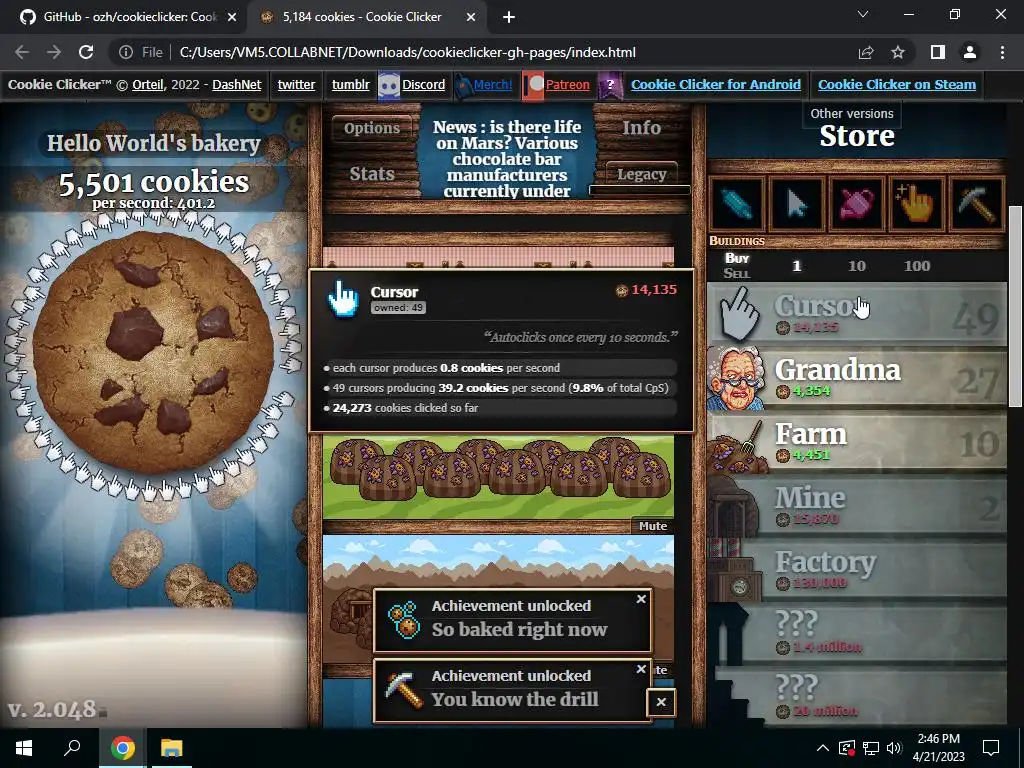1024x768 pixels.
Task: Go forward in browser history
Action: click(x=54, y=52)
